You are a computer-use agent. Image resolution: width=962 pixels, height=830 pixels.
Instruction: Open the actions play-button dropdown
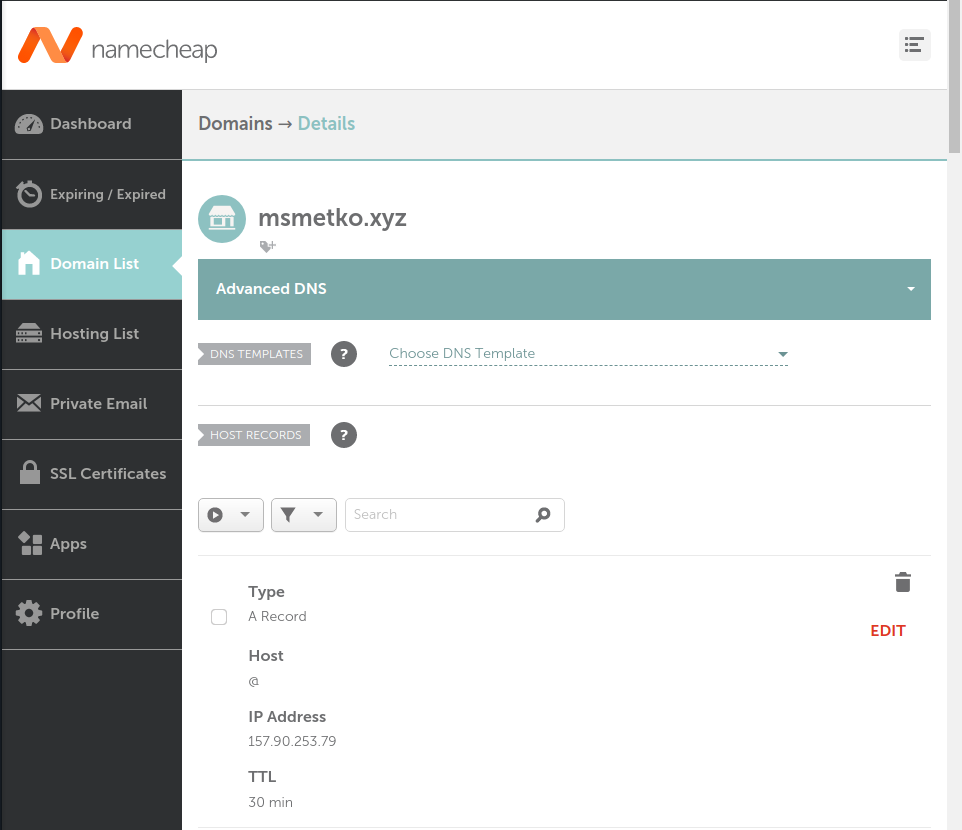tap(231, 515)
